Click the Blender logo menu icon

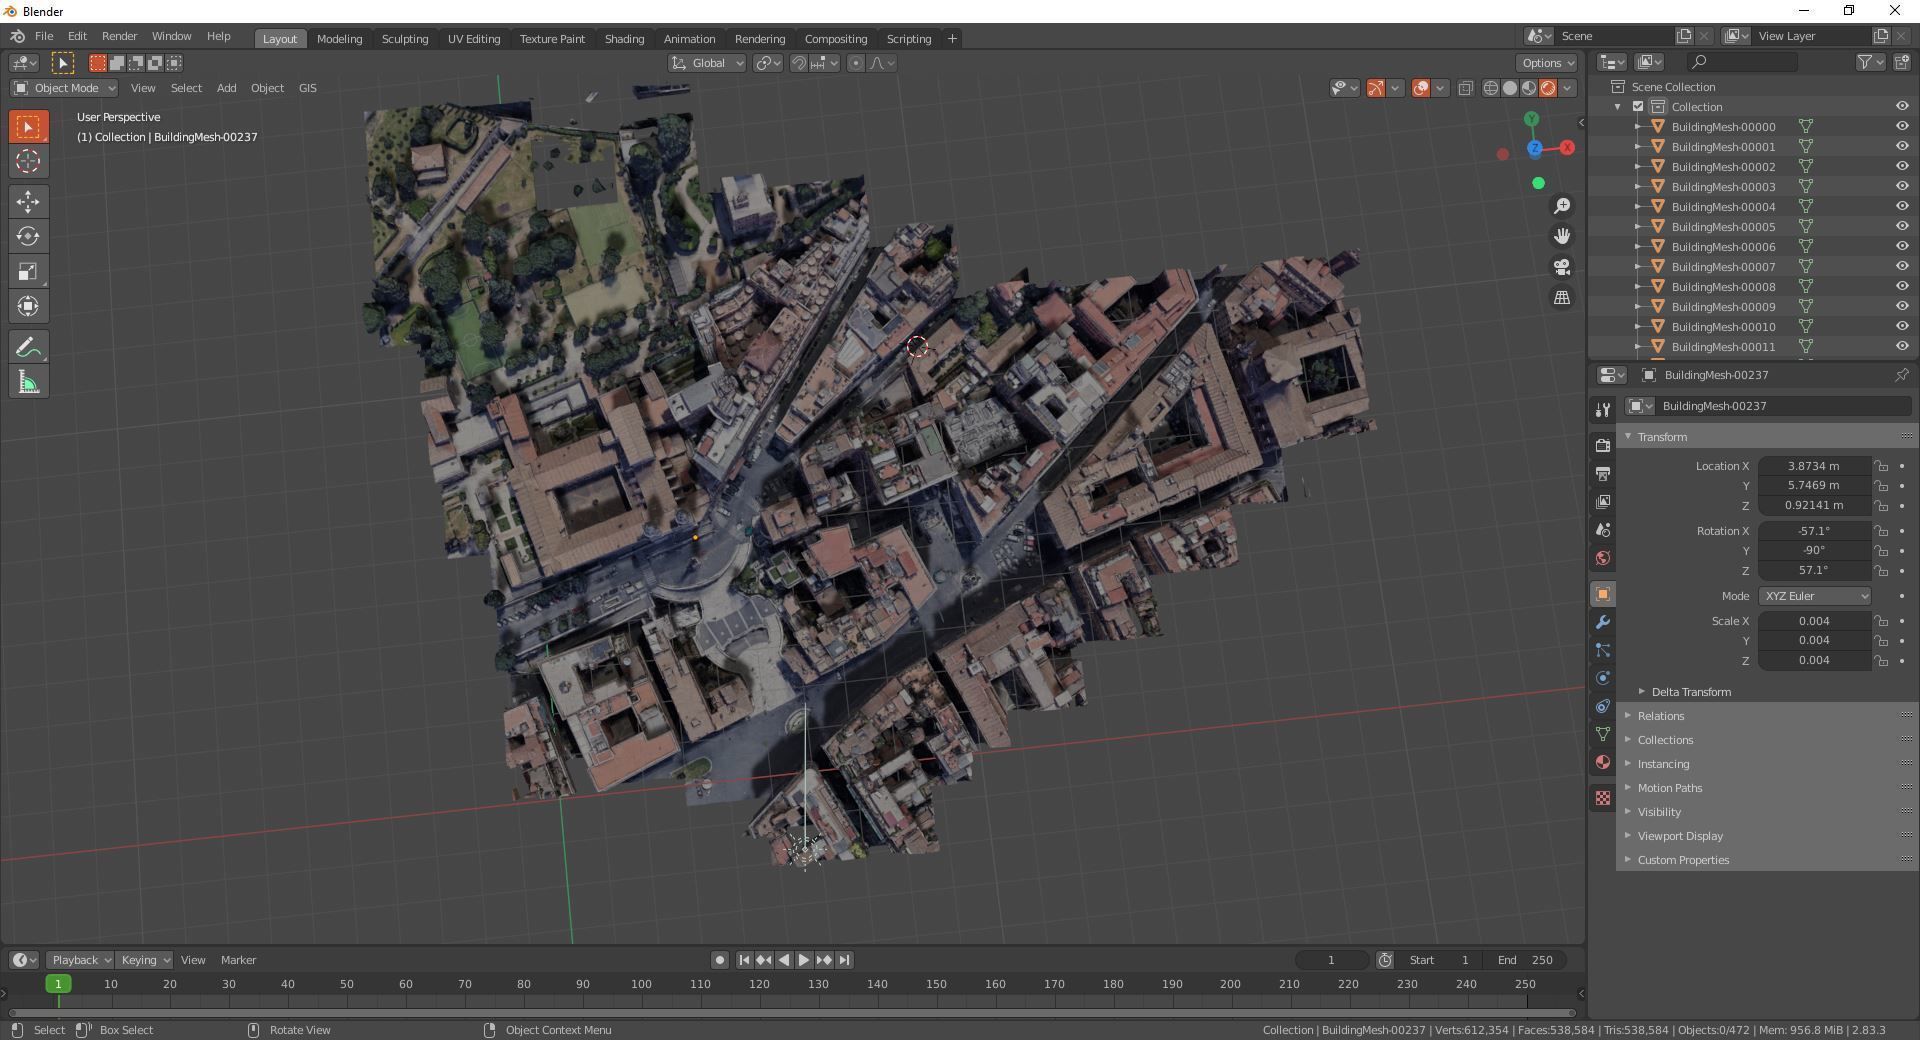(x=18, y=36)
